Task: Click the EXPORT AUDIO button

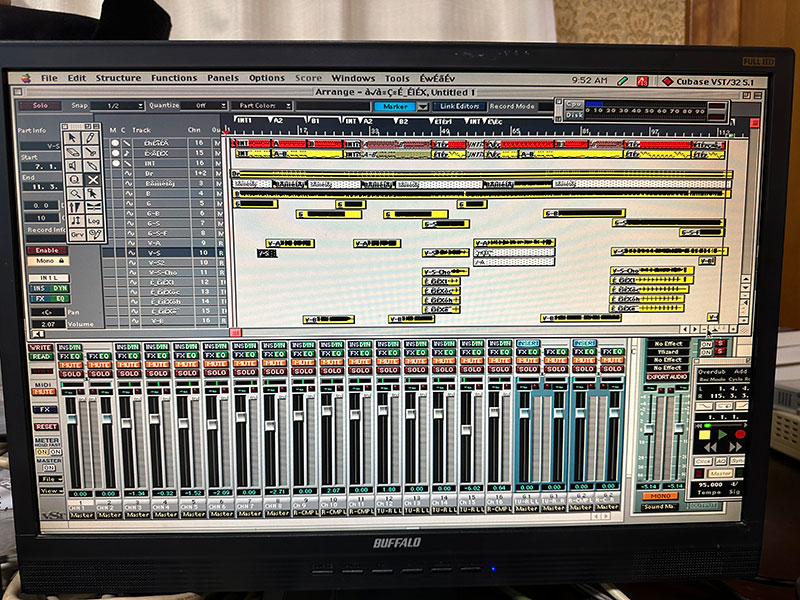Action: click(x=667, y=377)
